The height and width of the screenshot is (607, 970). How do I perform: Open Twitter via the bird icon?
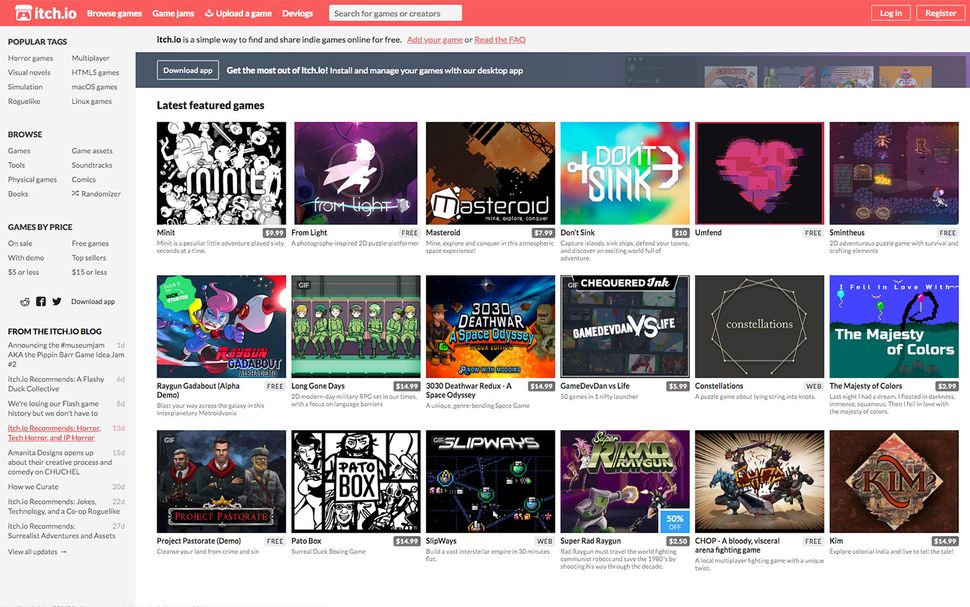point(55,301)
